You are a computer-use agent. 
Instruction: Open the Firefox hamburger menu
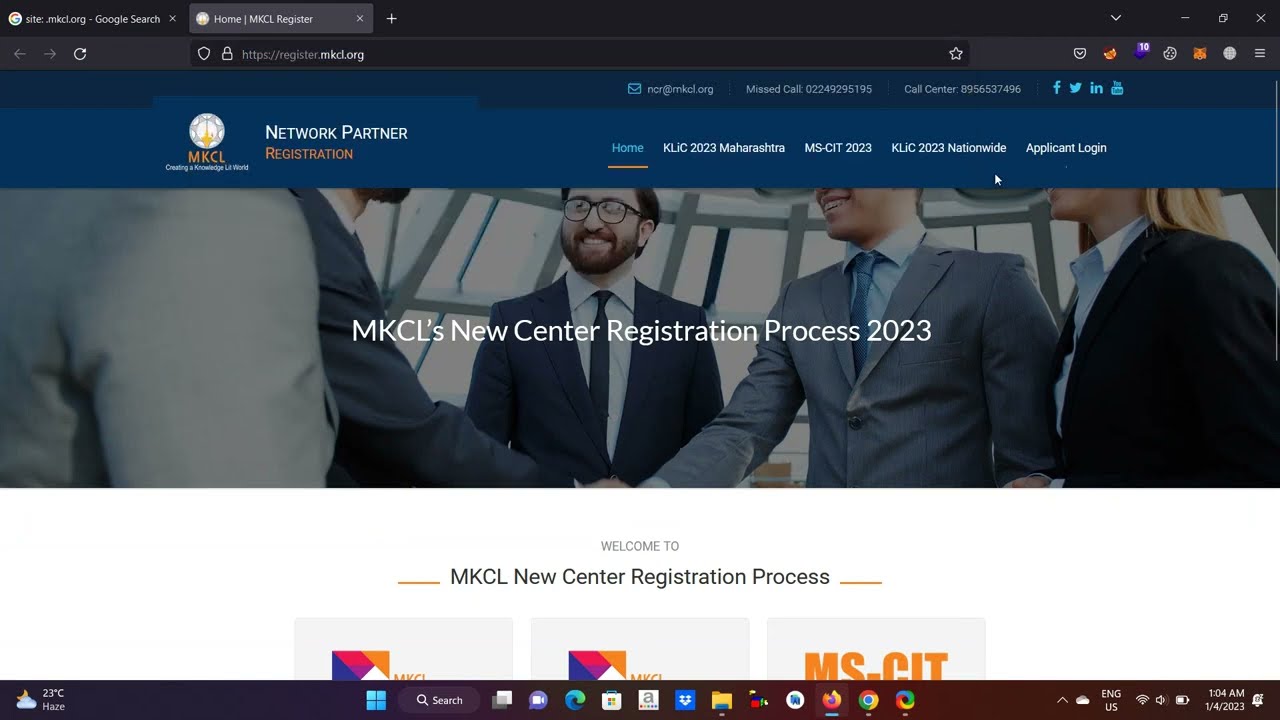pyautogui.click(x=1260, y=54)
